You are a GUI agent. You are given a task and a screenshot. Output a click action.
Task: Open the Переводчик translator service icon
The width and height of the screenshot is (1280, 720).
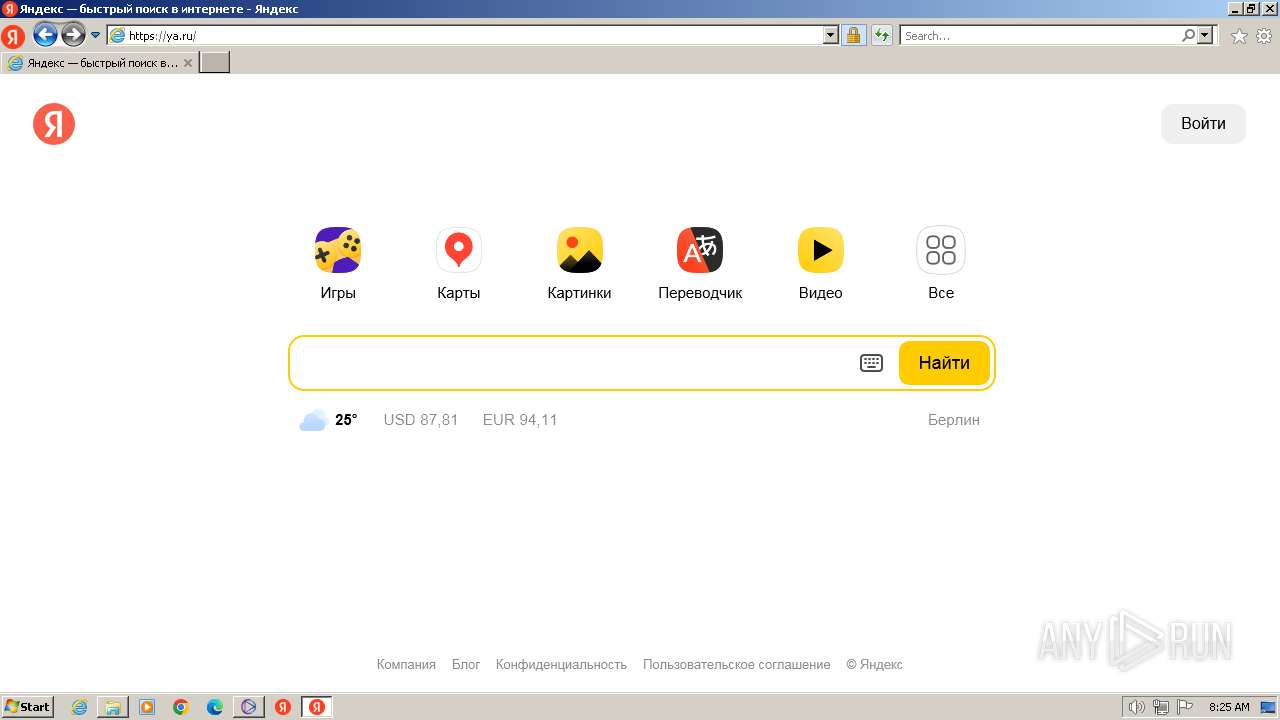[700, 250]
